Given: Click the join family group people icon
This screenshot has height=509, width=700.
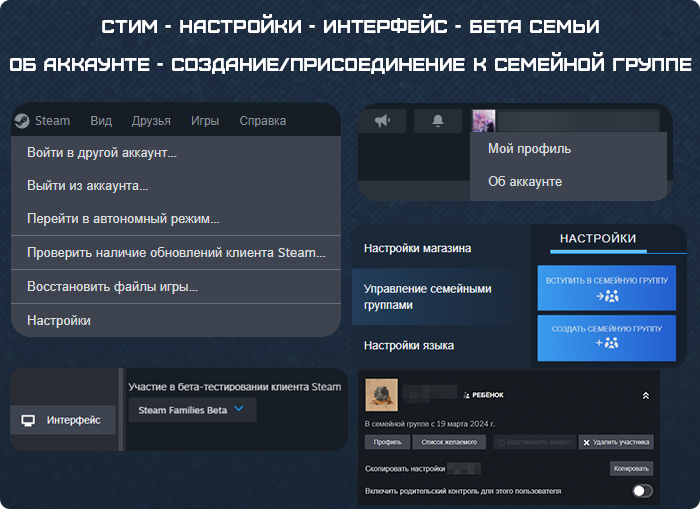Looking at the screenshot, I should tap(608, 296).
